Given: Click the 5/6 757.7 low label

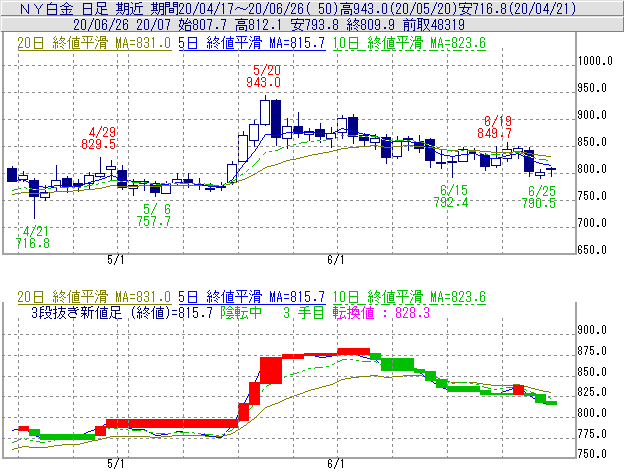Looking at the screenshot, I should [154, 215].
